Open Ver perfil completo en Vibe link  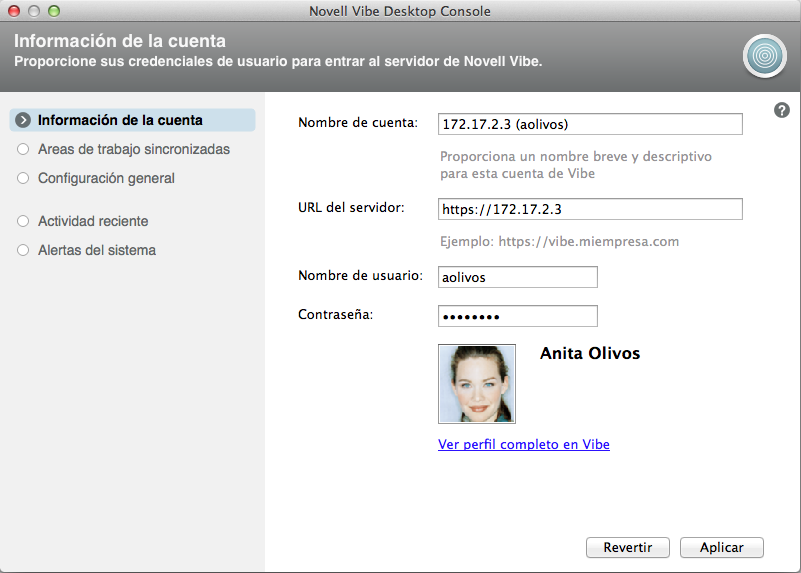click(524, 444)
